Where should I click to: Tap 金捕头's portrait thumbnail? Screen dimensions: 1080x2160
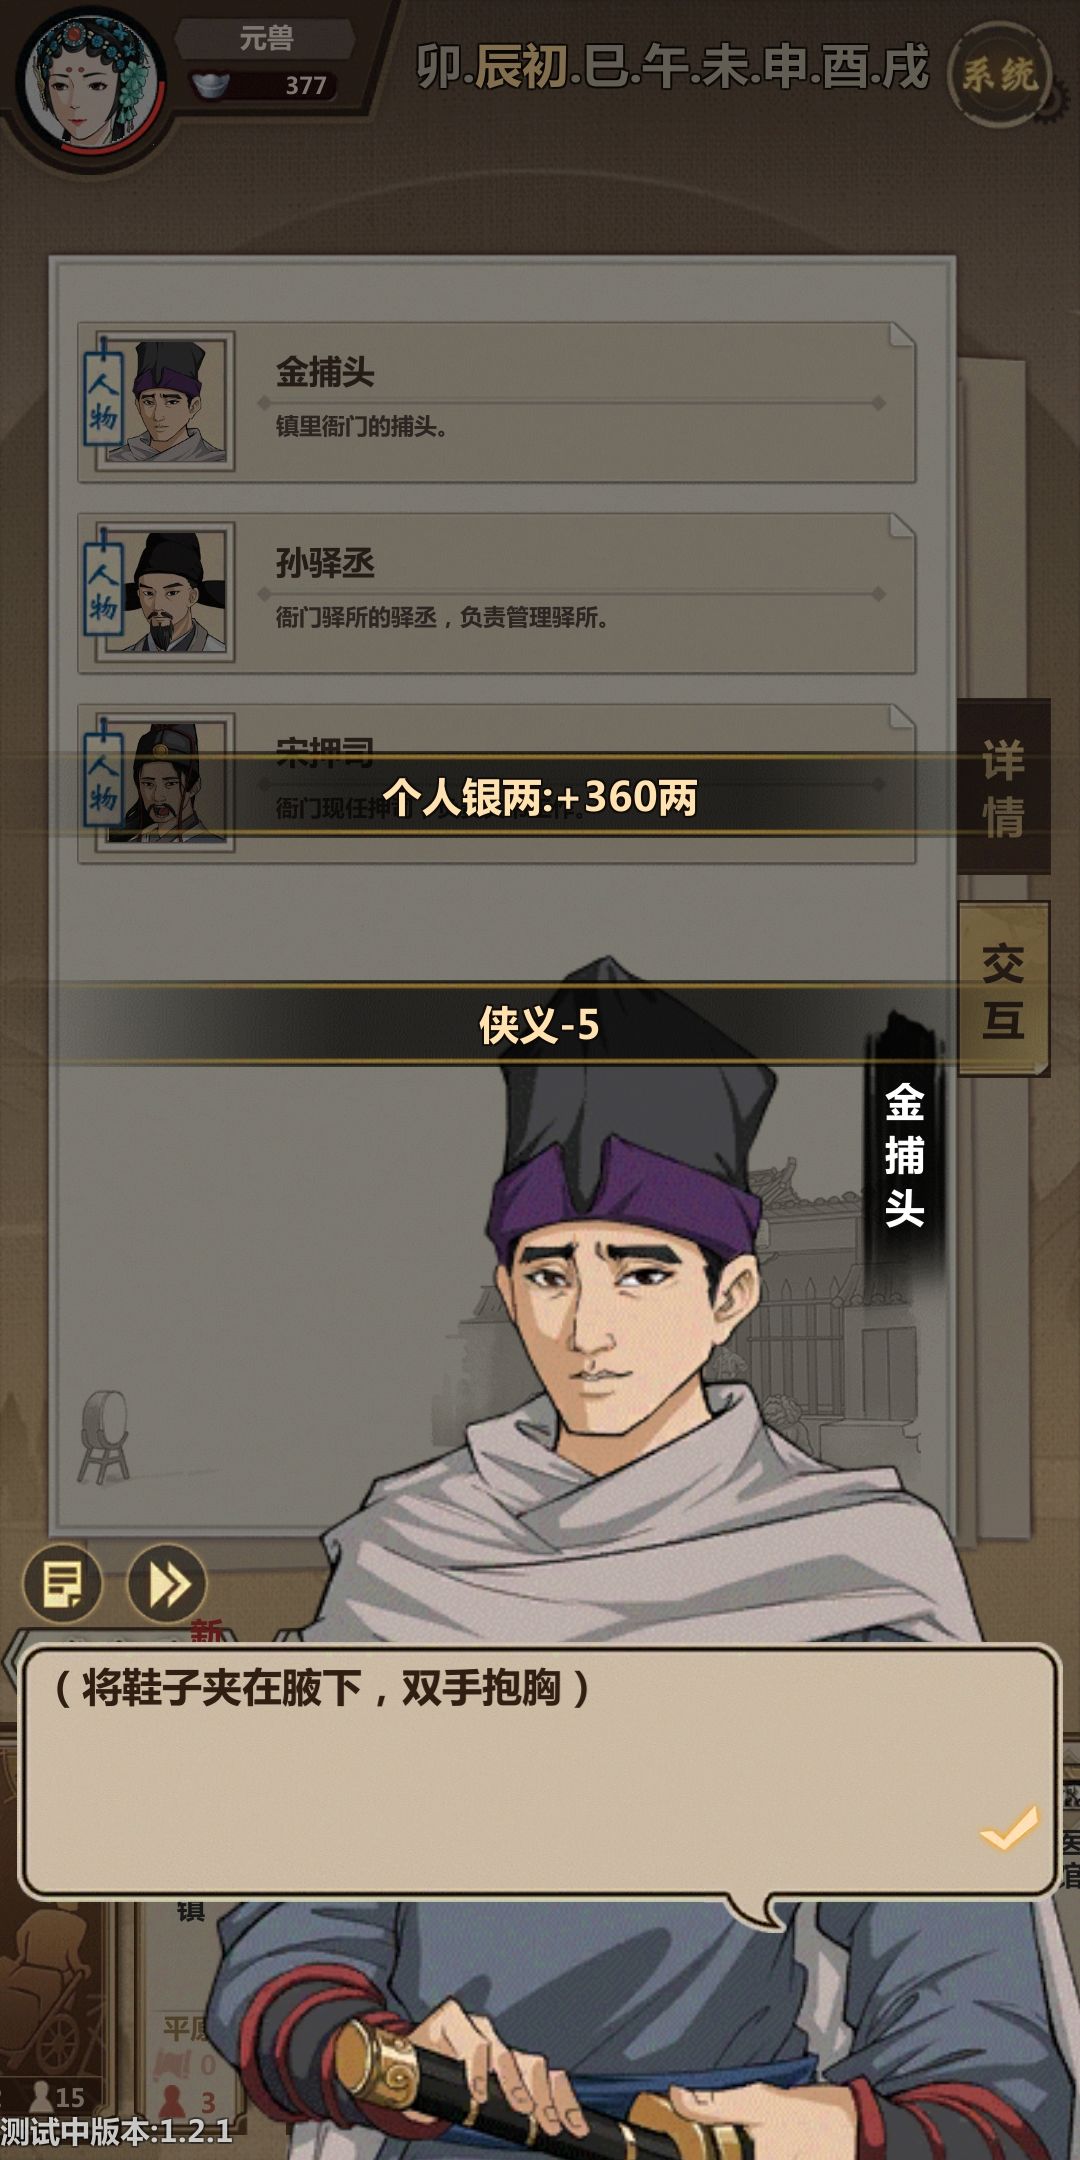(x=166, y=401)
